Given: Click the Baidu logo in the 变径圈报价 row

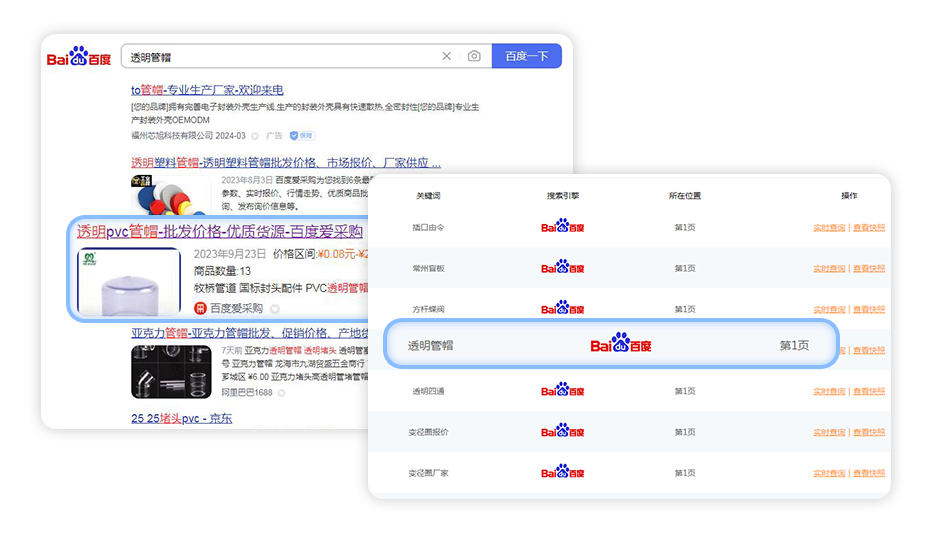Looking at the screenshot, I should click(x=563, y=431).
